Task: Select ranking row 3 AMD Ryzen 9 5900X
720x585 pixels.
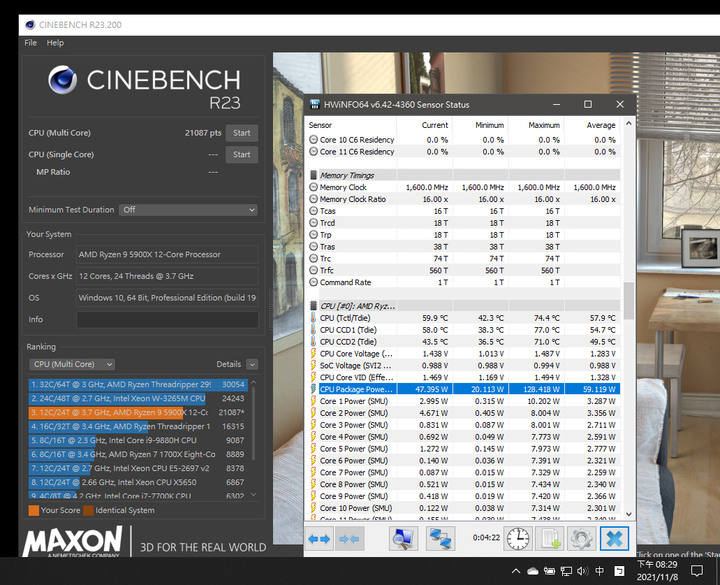Action: (x=138, y=412)
